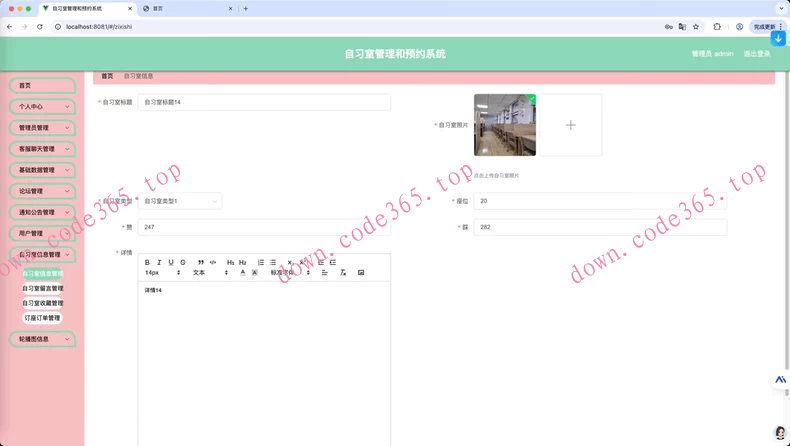Open the 文本 heading style dropdown
Screen dimensions: 790x446
coord(211,273)
